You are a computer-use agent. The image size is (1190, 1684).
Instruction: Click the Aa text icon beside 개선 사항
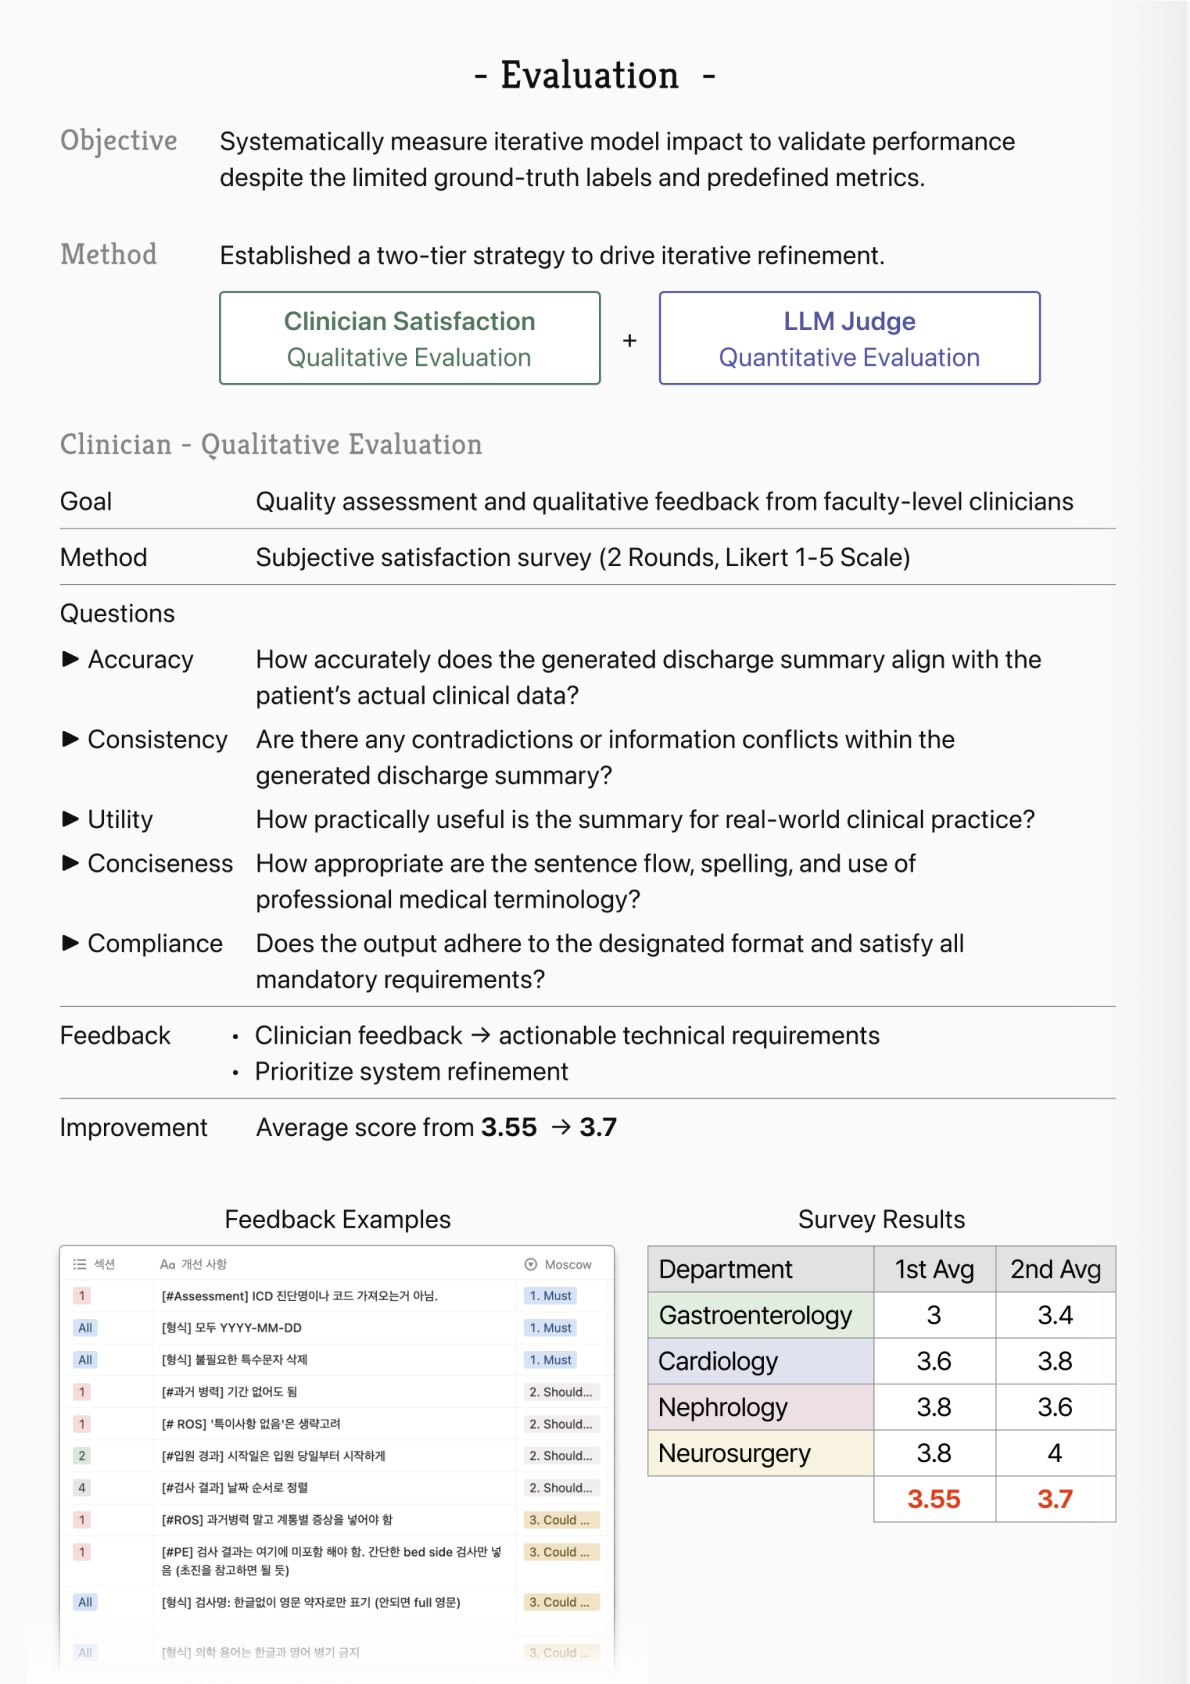[x=168, y=1264]
